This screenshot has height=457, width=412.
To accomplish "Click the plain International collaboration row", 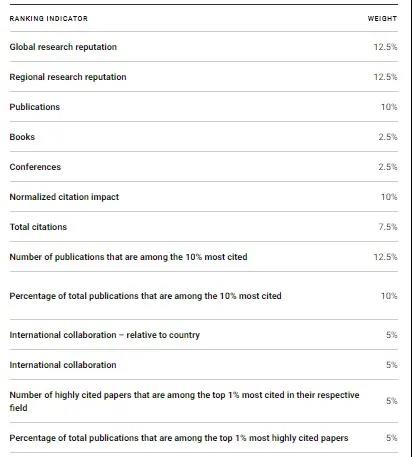I will [204, 365].
